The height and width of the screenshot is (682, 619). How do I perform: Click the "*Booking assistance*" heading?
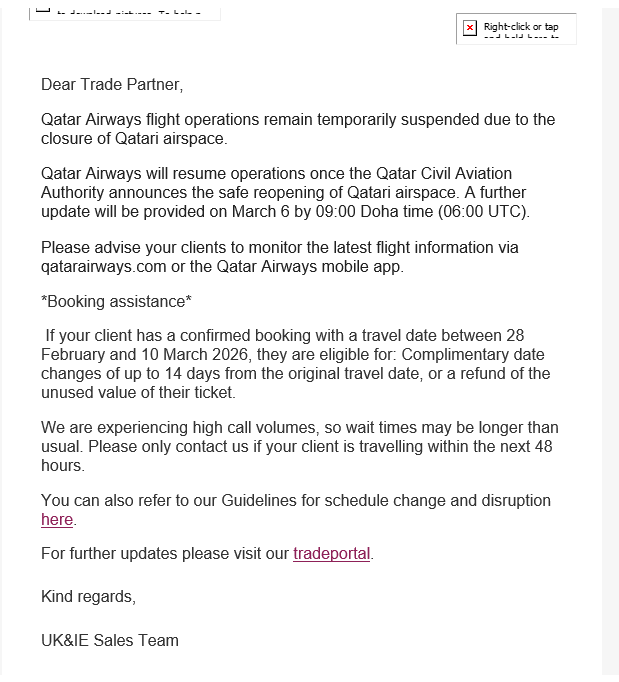(x=116, y=301)
